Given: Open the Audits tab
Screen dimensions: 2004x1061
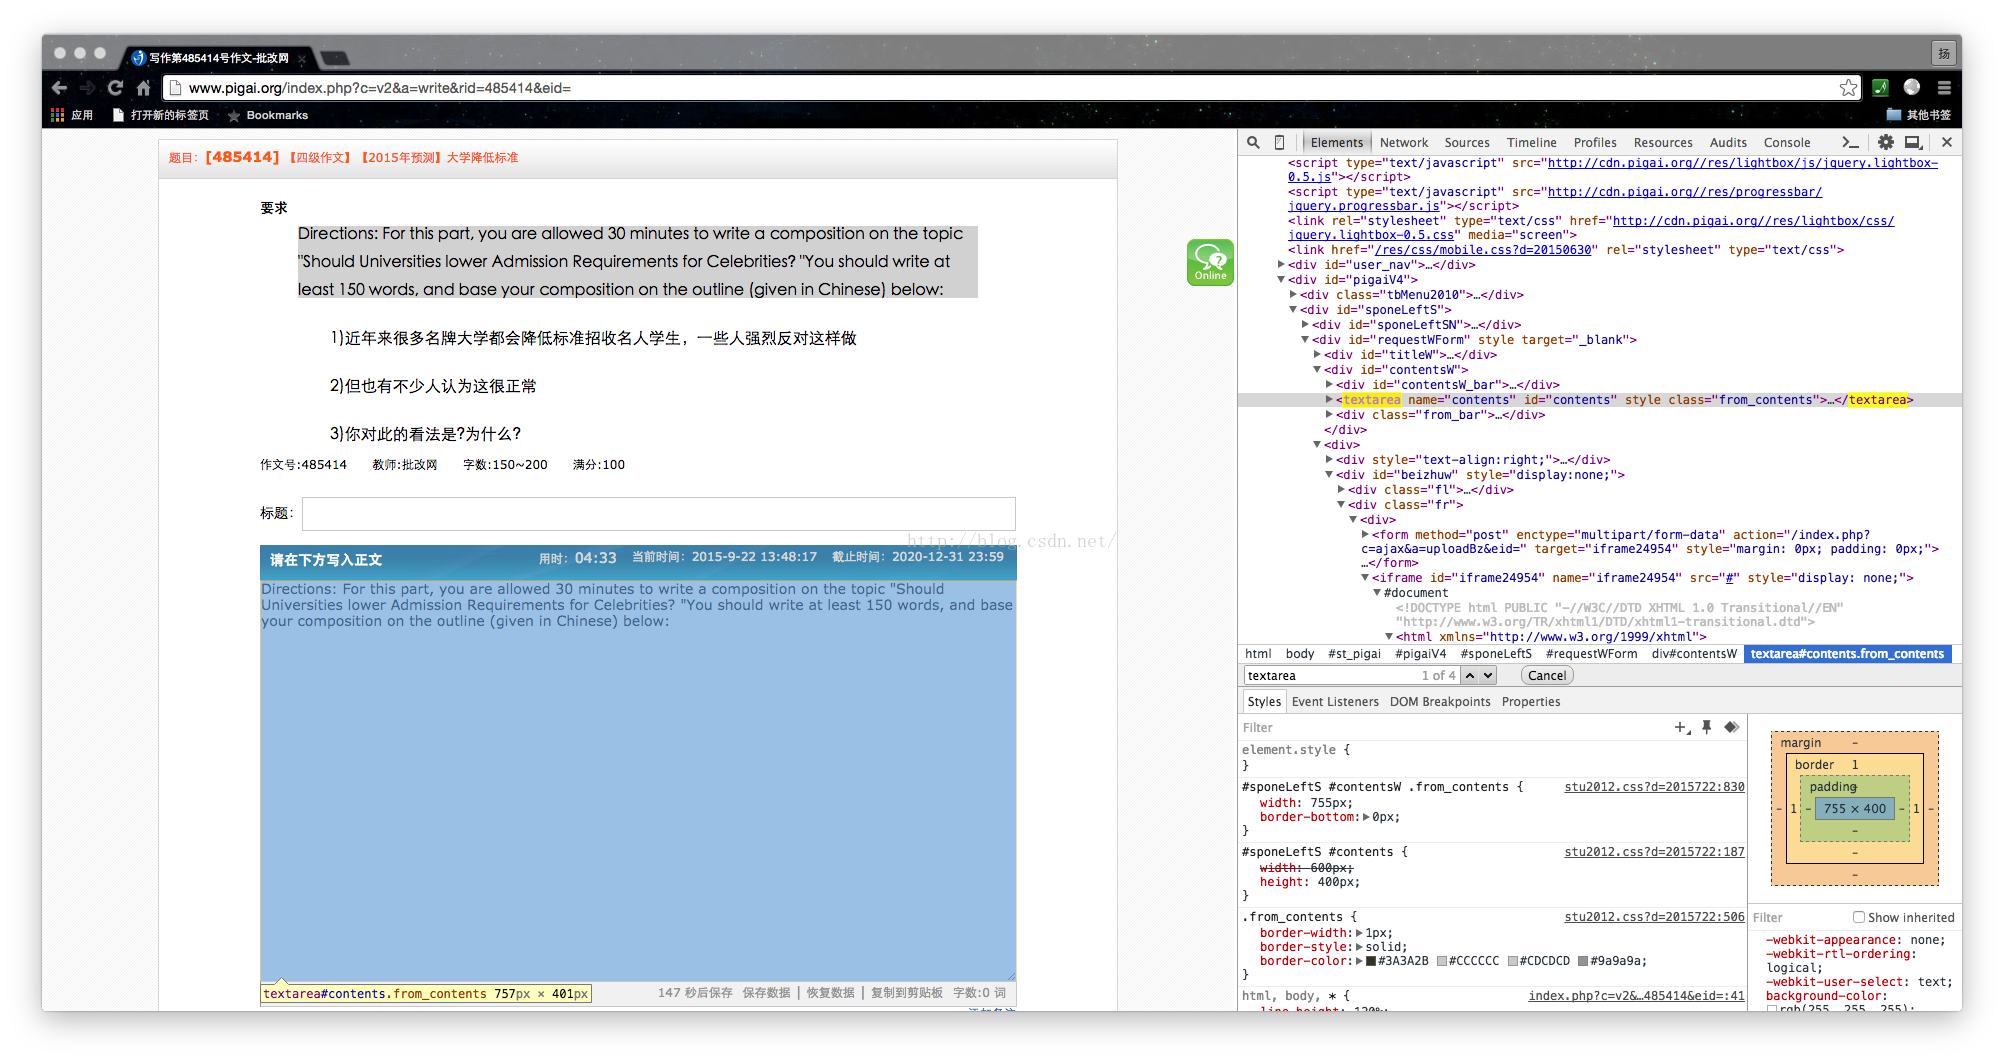Looking at the screenshot, I should pos(1728,143).
